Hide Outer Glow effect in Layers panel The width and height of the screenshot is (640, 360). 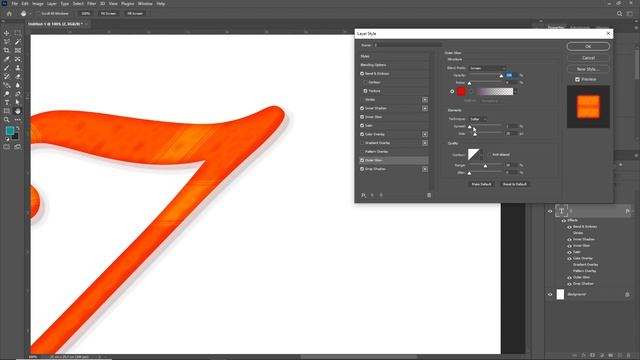569,278
